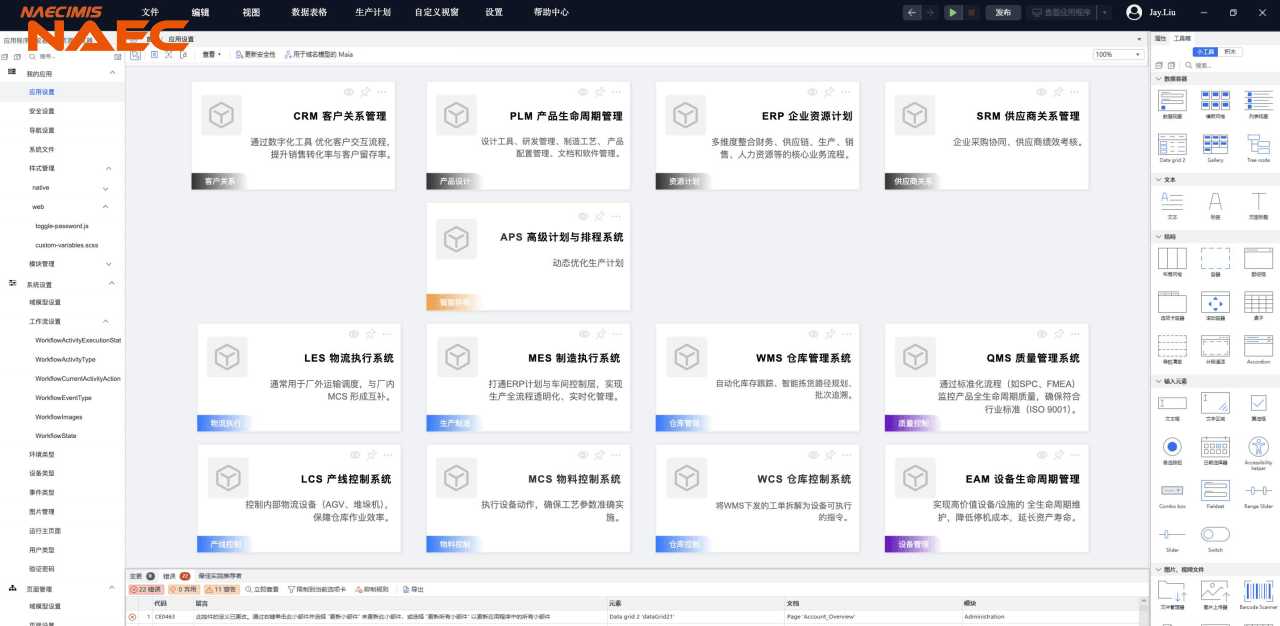Click the 发布 publish button
Image resolution: width=1280 pixels, height=626 pixels.
(1003, 12)
